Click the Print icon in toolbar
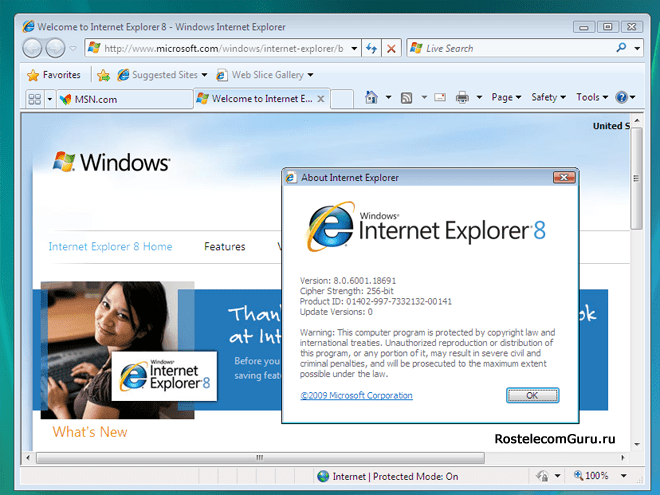Viewport: 660px width, 495px height. click(462, 98)
